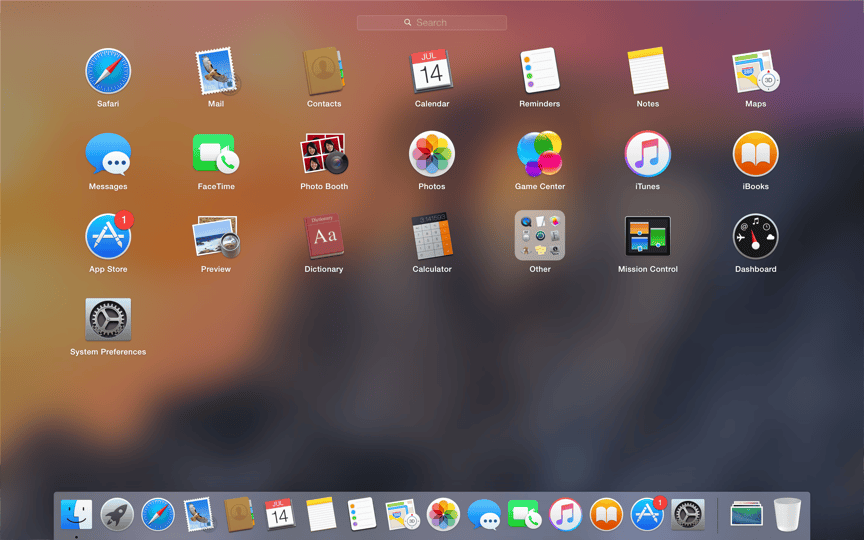Launch Maps from the Launchpad grid

tap(755, 71)
